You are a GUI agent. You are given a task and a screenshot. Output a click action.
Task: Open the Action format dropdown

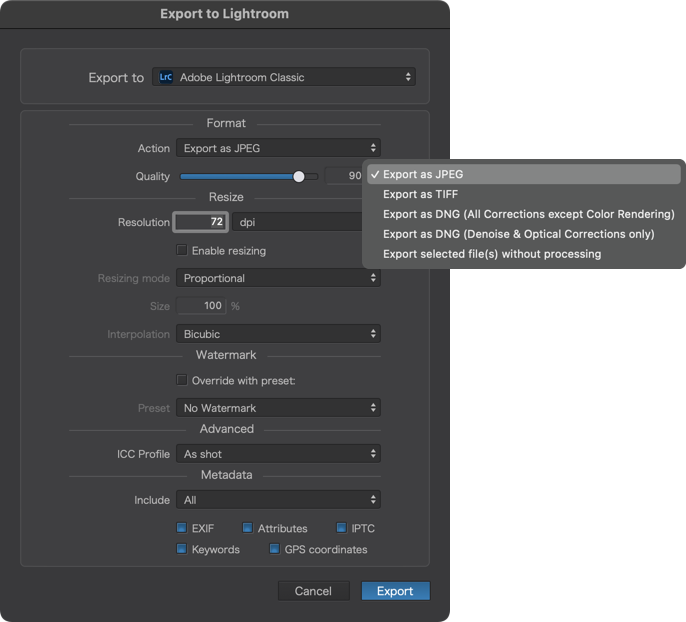pos(278,148)
